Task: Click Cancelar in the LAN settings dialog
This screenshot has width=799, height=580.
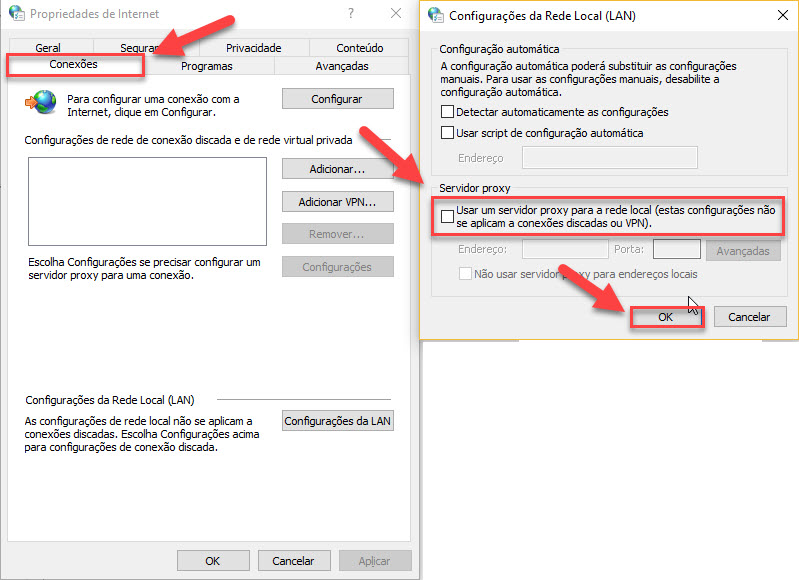Action: [x=750, y=317]
